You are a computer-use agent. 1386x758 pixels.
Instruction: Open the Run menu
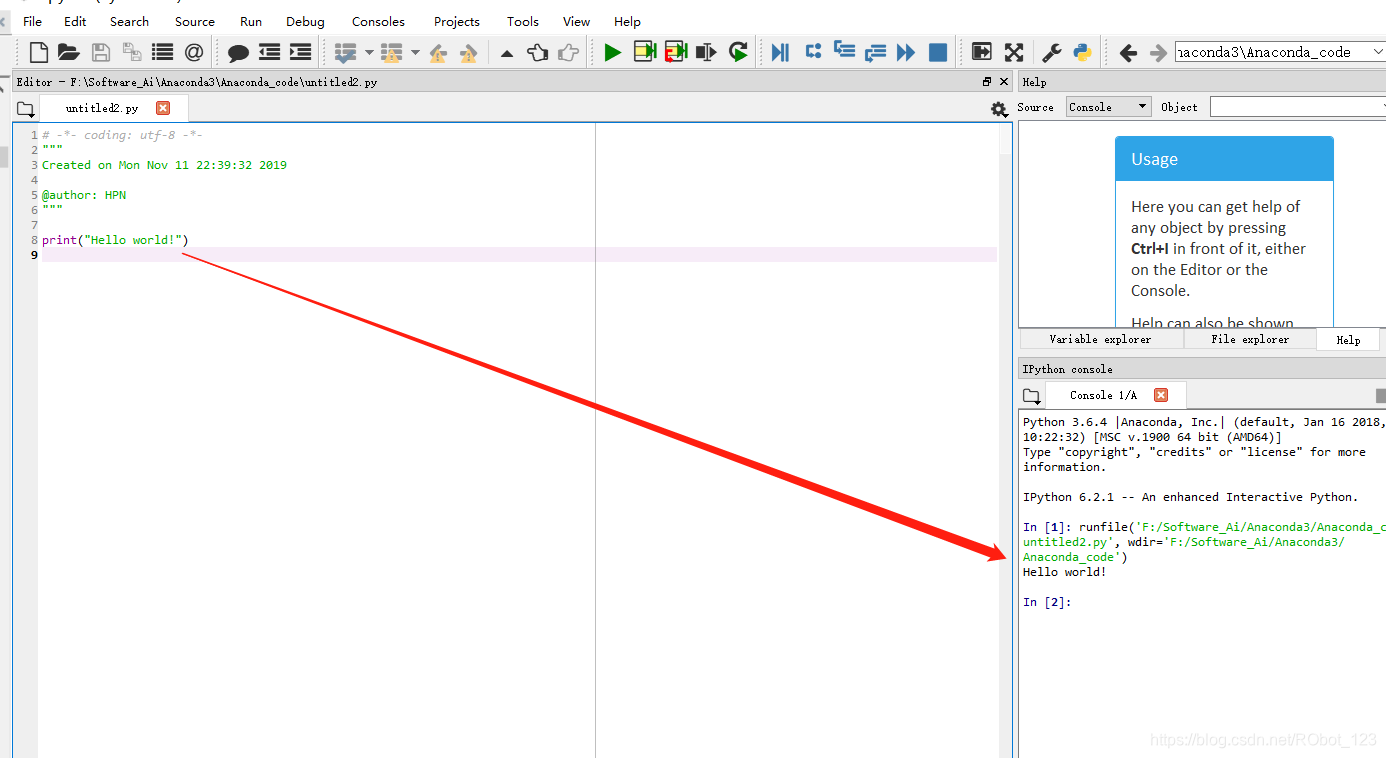tap(251, 21)
